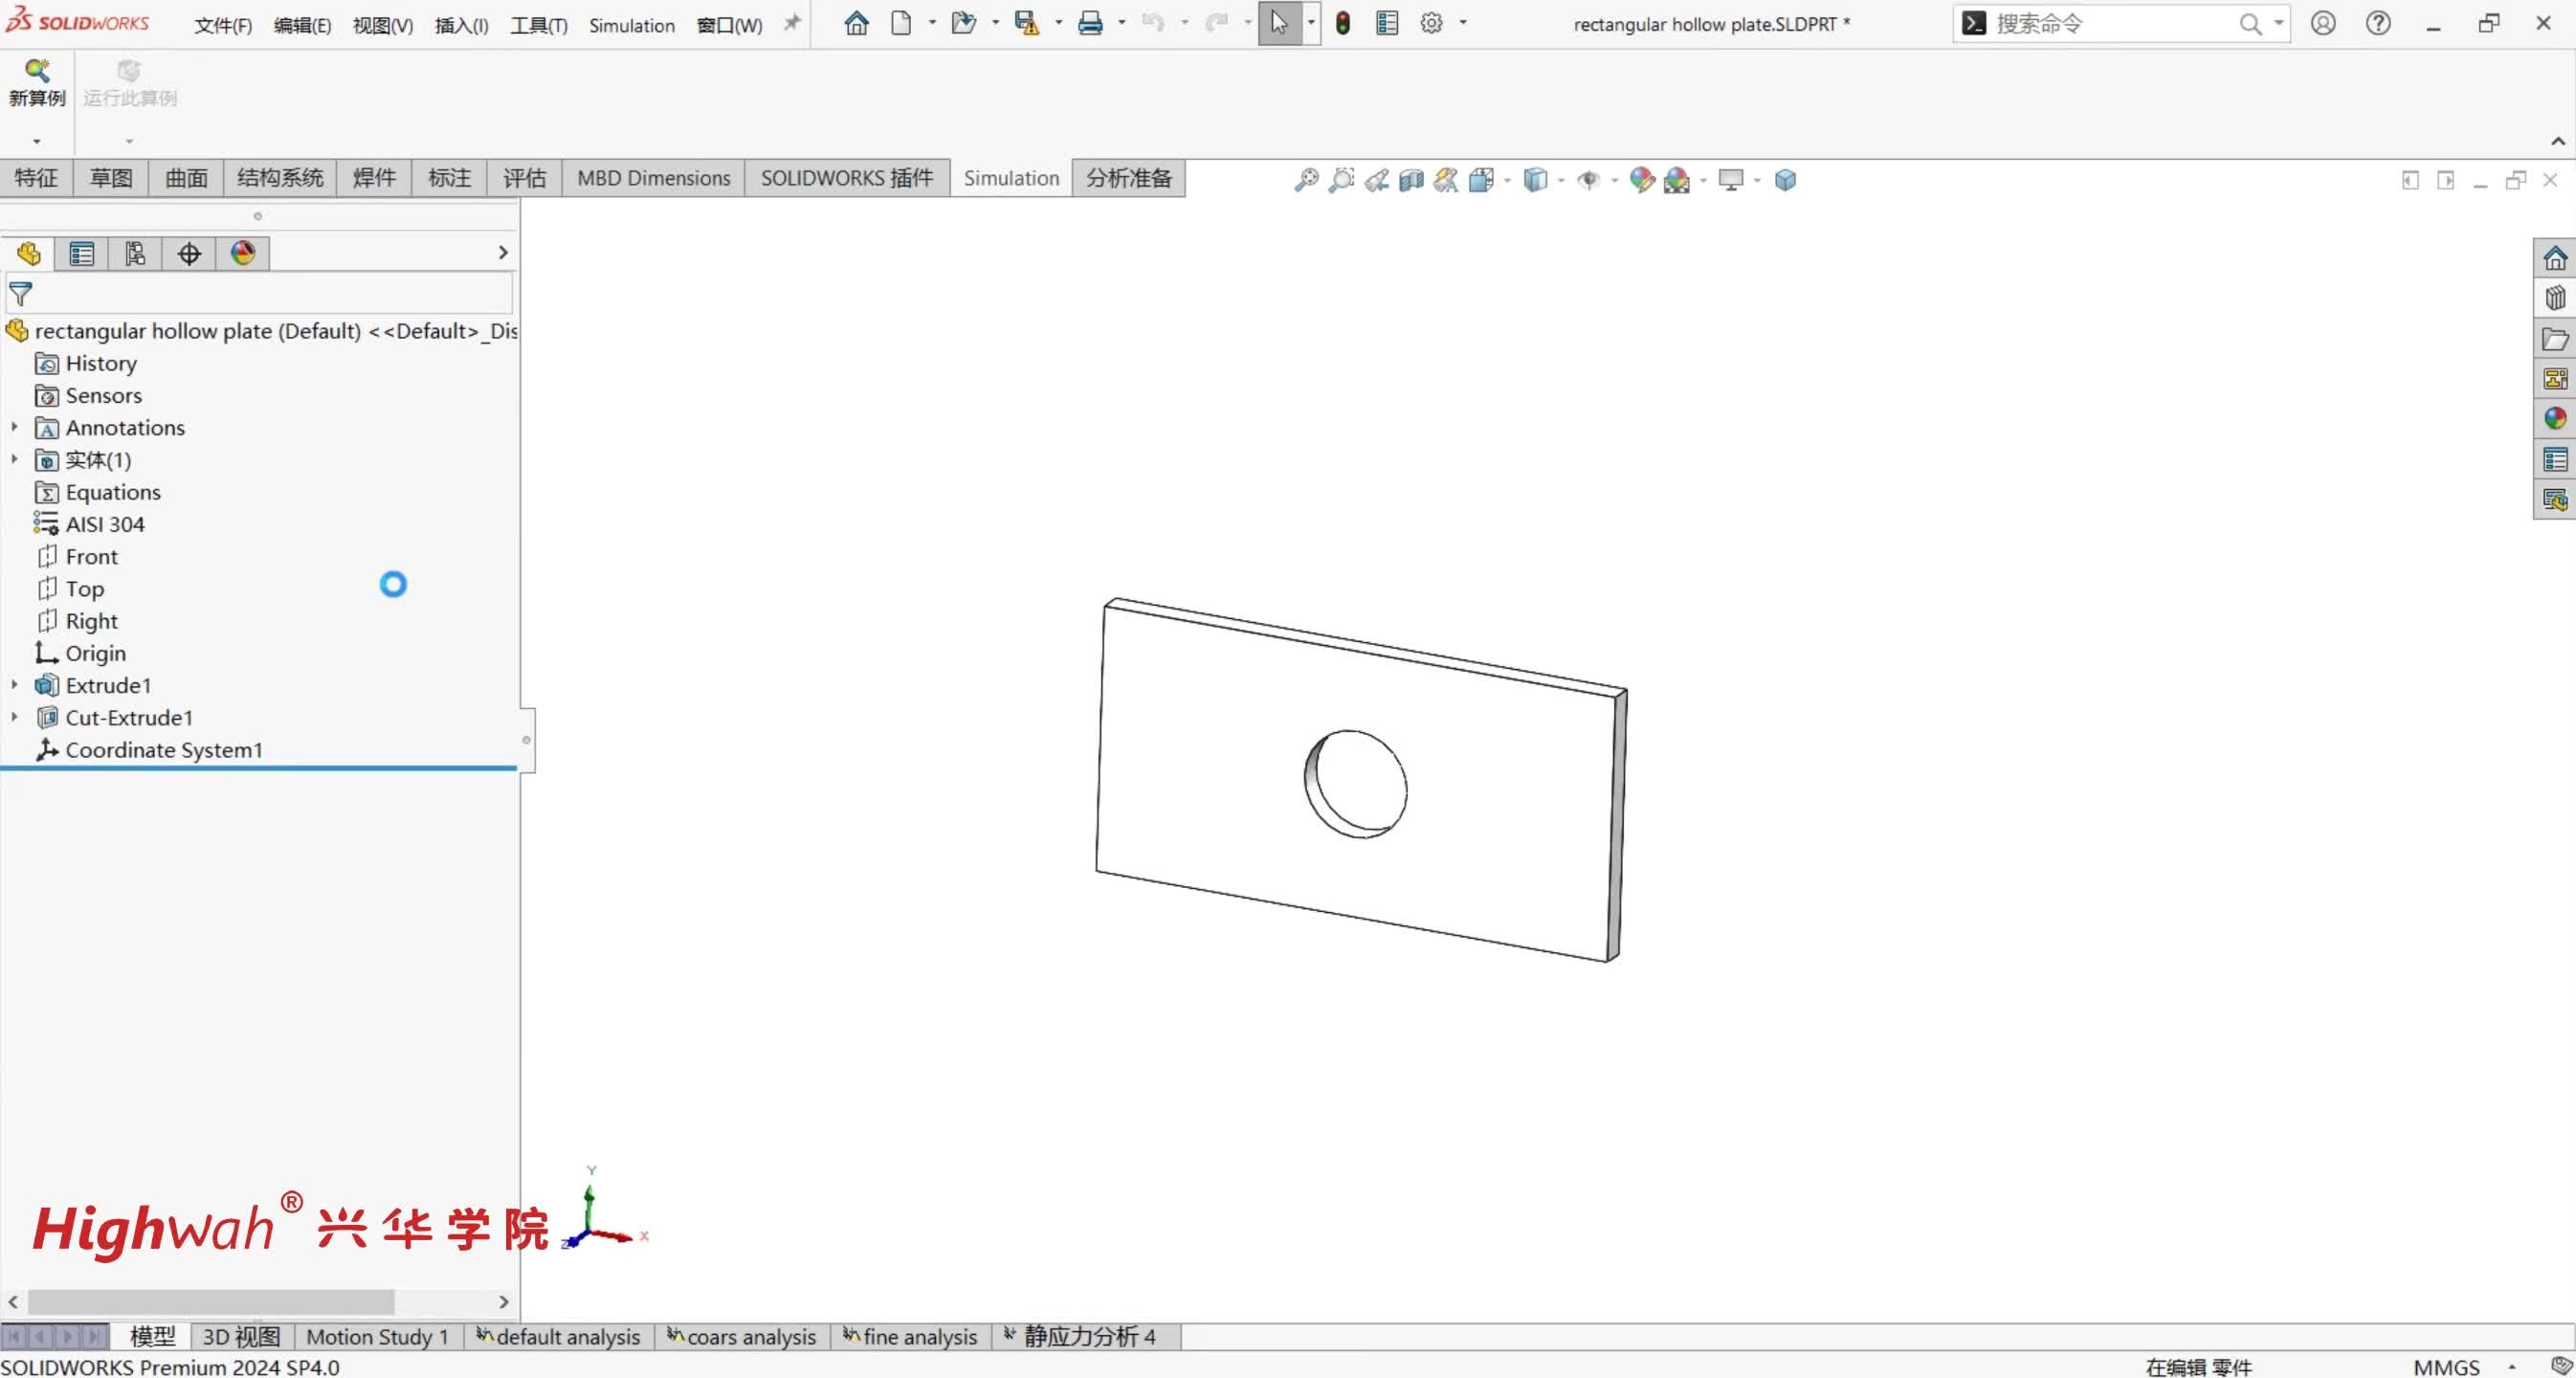Viewport: 2576px width, 1378px height.
Task: Open the Simulation menu
Action: 631,25
